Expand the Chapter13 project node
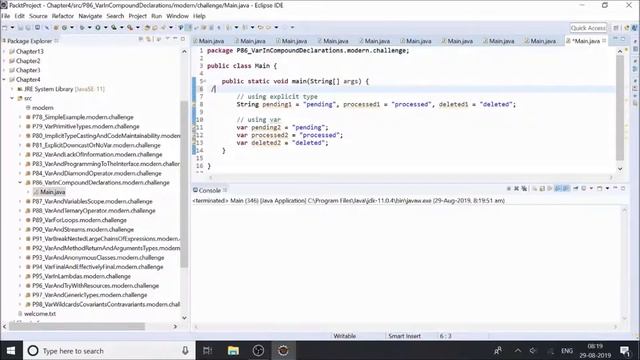 [4, 51]
